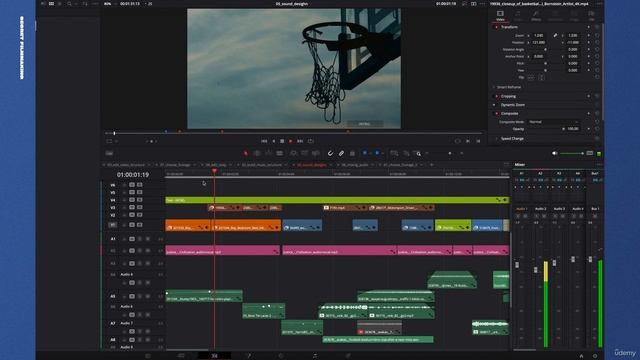Add a keyframe for Zoom parameter

point(589,36)
